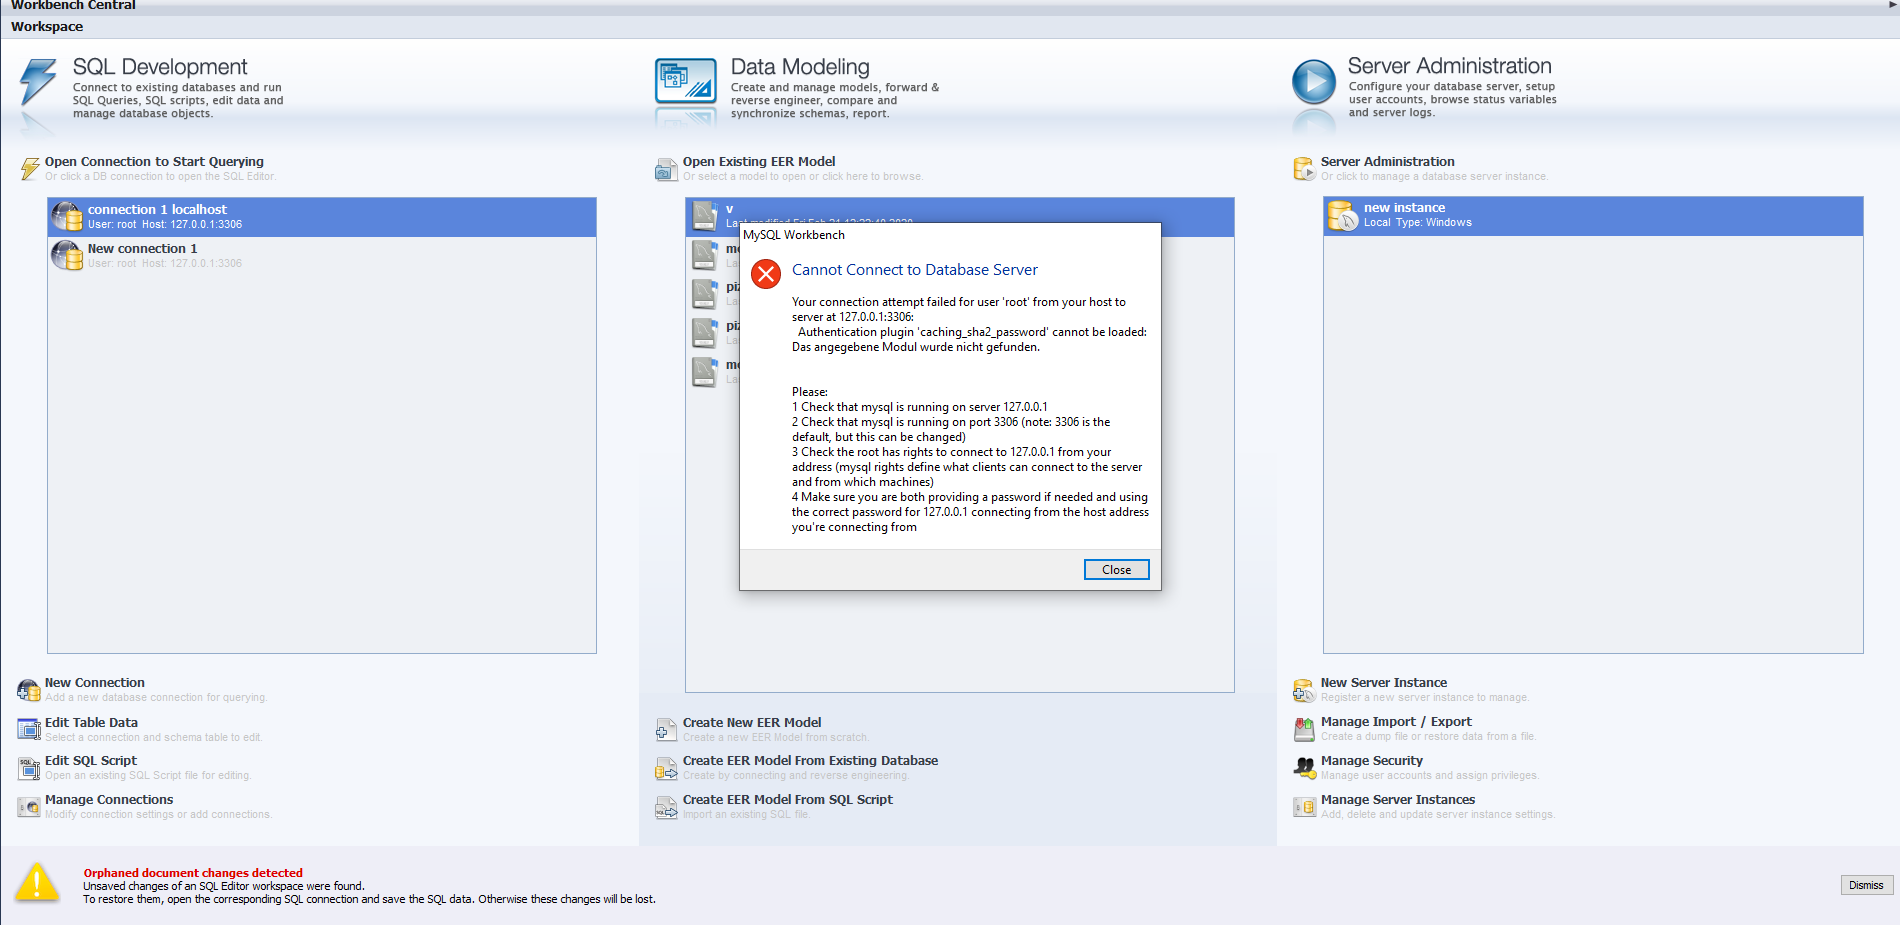Click the Workspace header label
Image resolution: width=1900 pixels, height=925 pixels.
(x=47, y=27)
